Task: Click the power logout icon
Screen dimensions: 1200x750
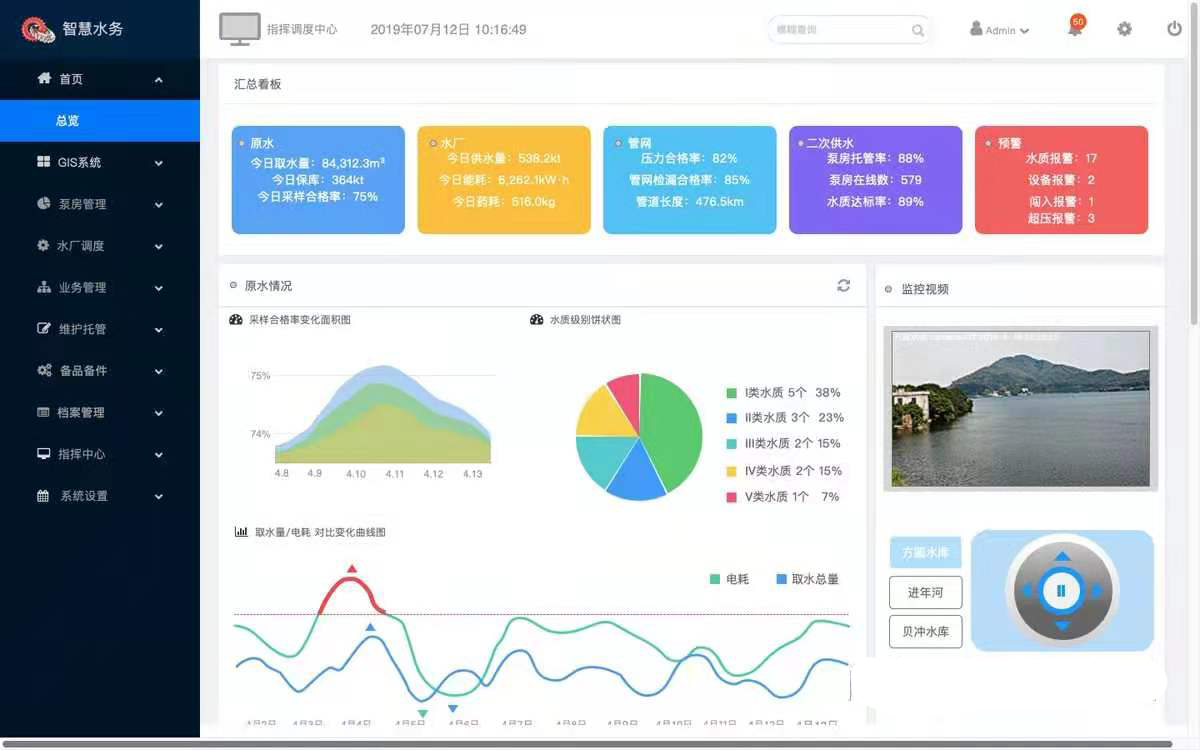Action: pos(1175,29)
